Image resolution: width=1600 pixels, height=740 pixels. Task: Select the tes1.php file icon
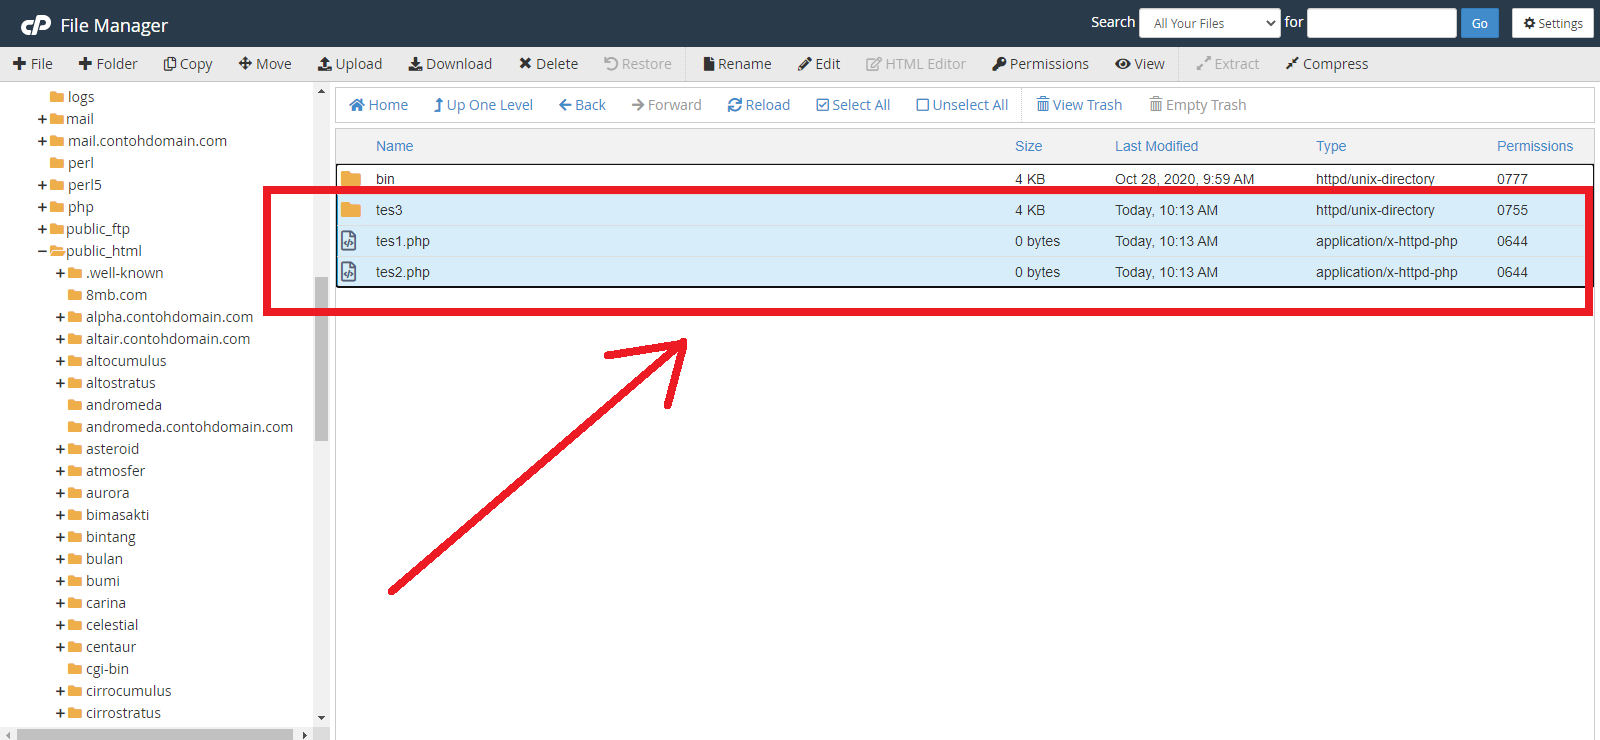pos(349,241)
